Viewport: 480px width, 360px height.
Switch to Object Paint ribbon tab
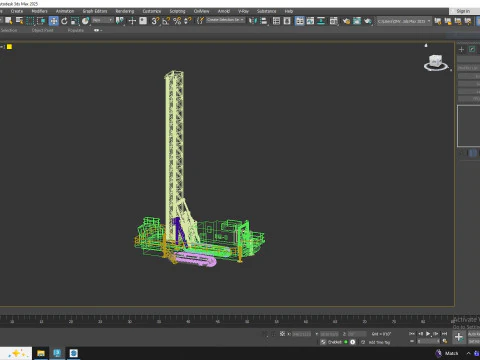click(x=43, y=30)
